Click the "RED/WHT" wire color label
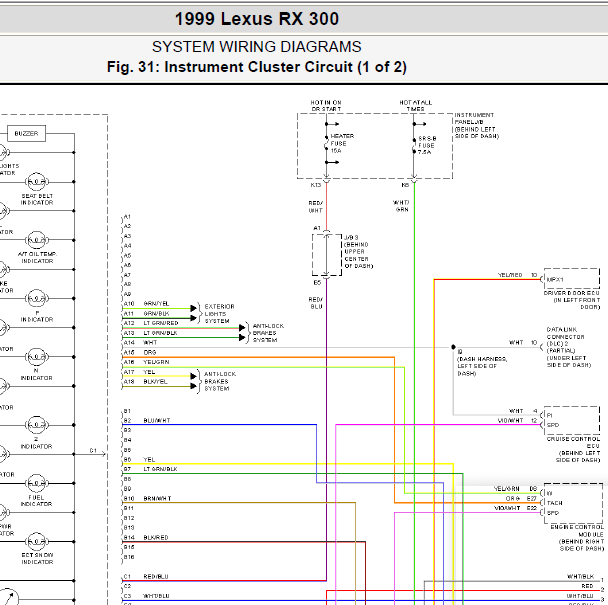Screen dimensions: 608x605 coord(316,207)
